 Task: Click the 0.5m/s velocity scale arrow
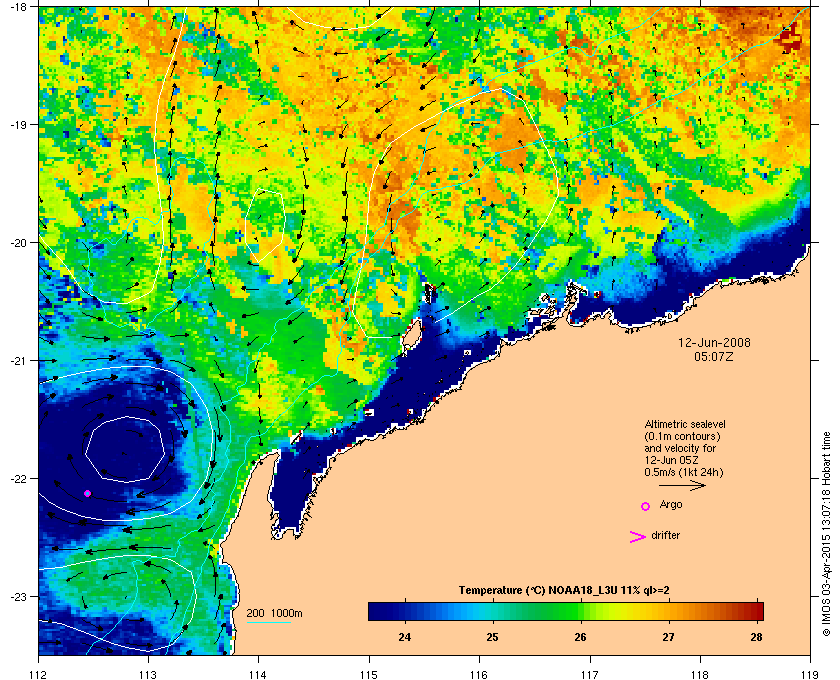tap(682, 486)
